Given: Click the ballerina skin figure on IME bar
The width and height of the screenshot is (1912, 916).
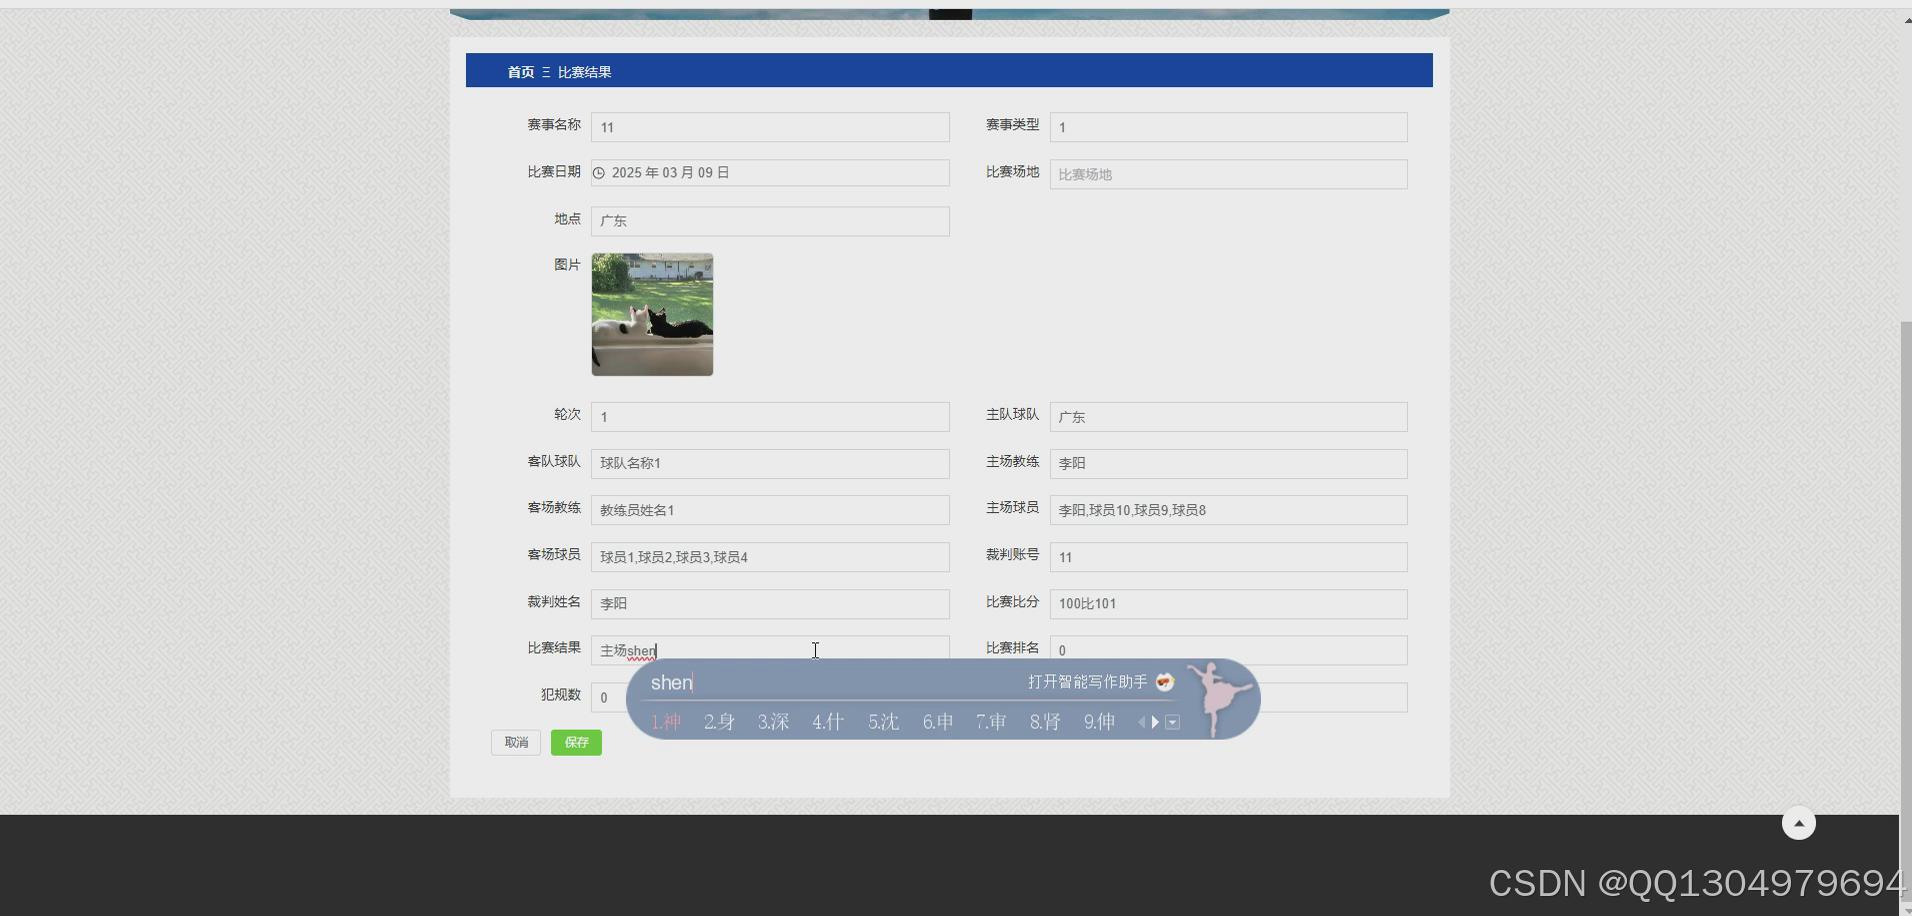Looking at the screenshot, I should point(1219,698).
